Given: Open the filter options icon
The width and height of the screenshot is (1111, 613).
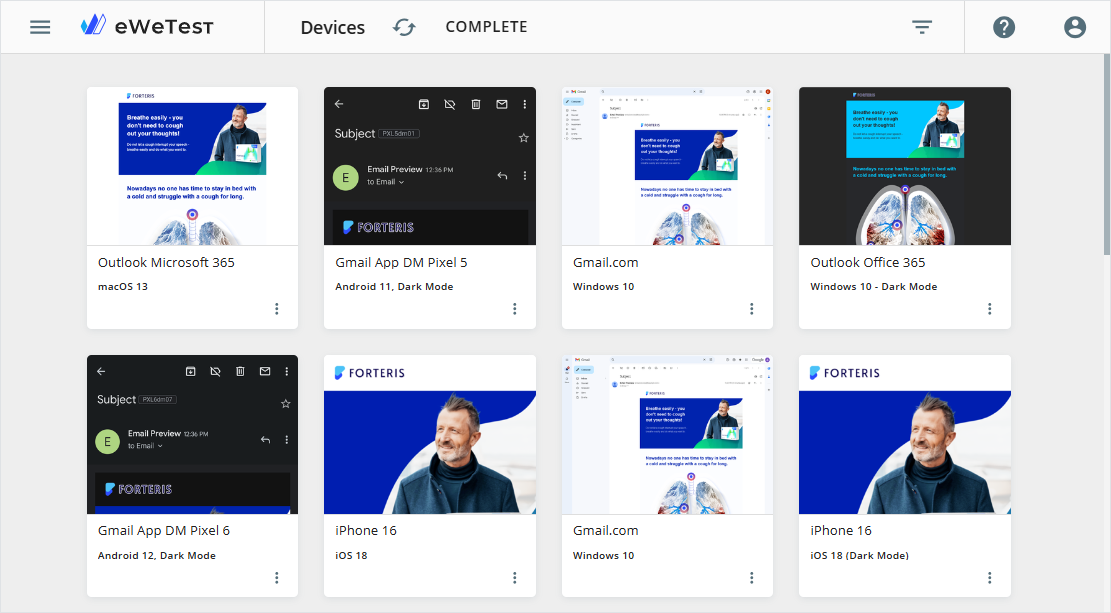Looking at the screenshot, I should [x=922, y=27].
